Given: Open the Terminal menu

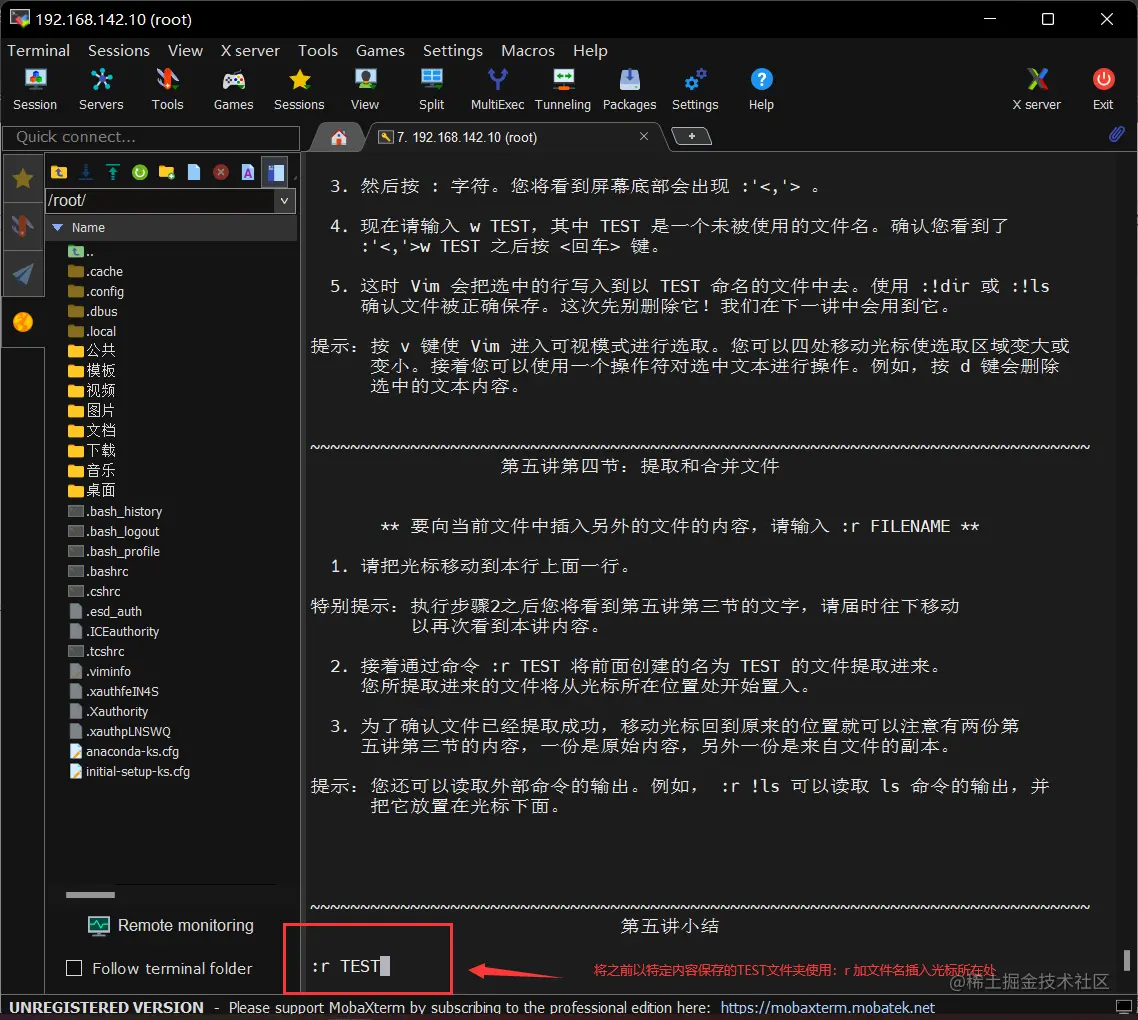Looking at the screenshot, I should [38, 50].
